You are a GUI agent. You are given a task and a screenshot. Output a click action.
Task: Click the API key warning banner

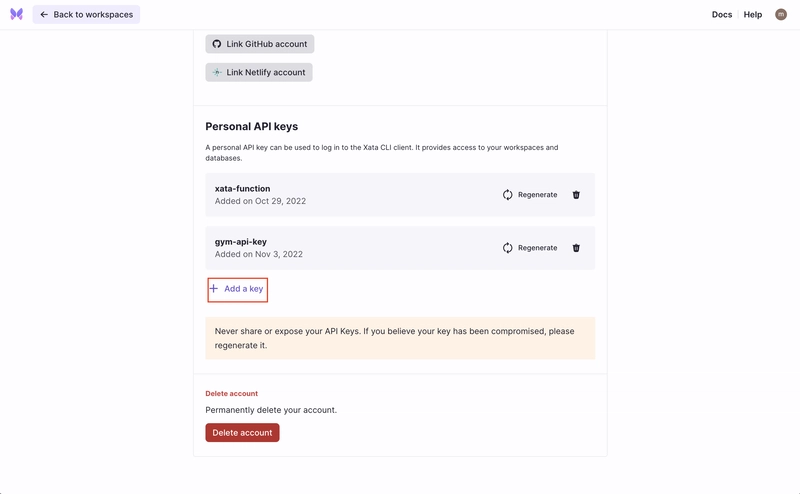coord(400,338)
